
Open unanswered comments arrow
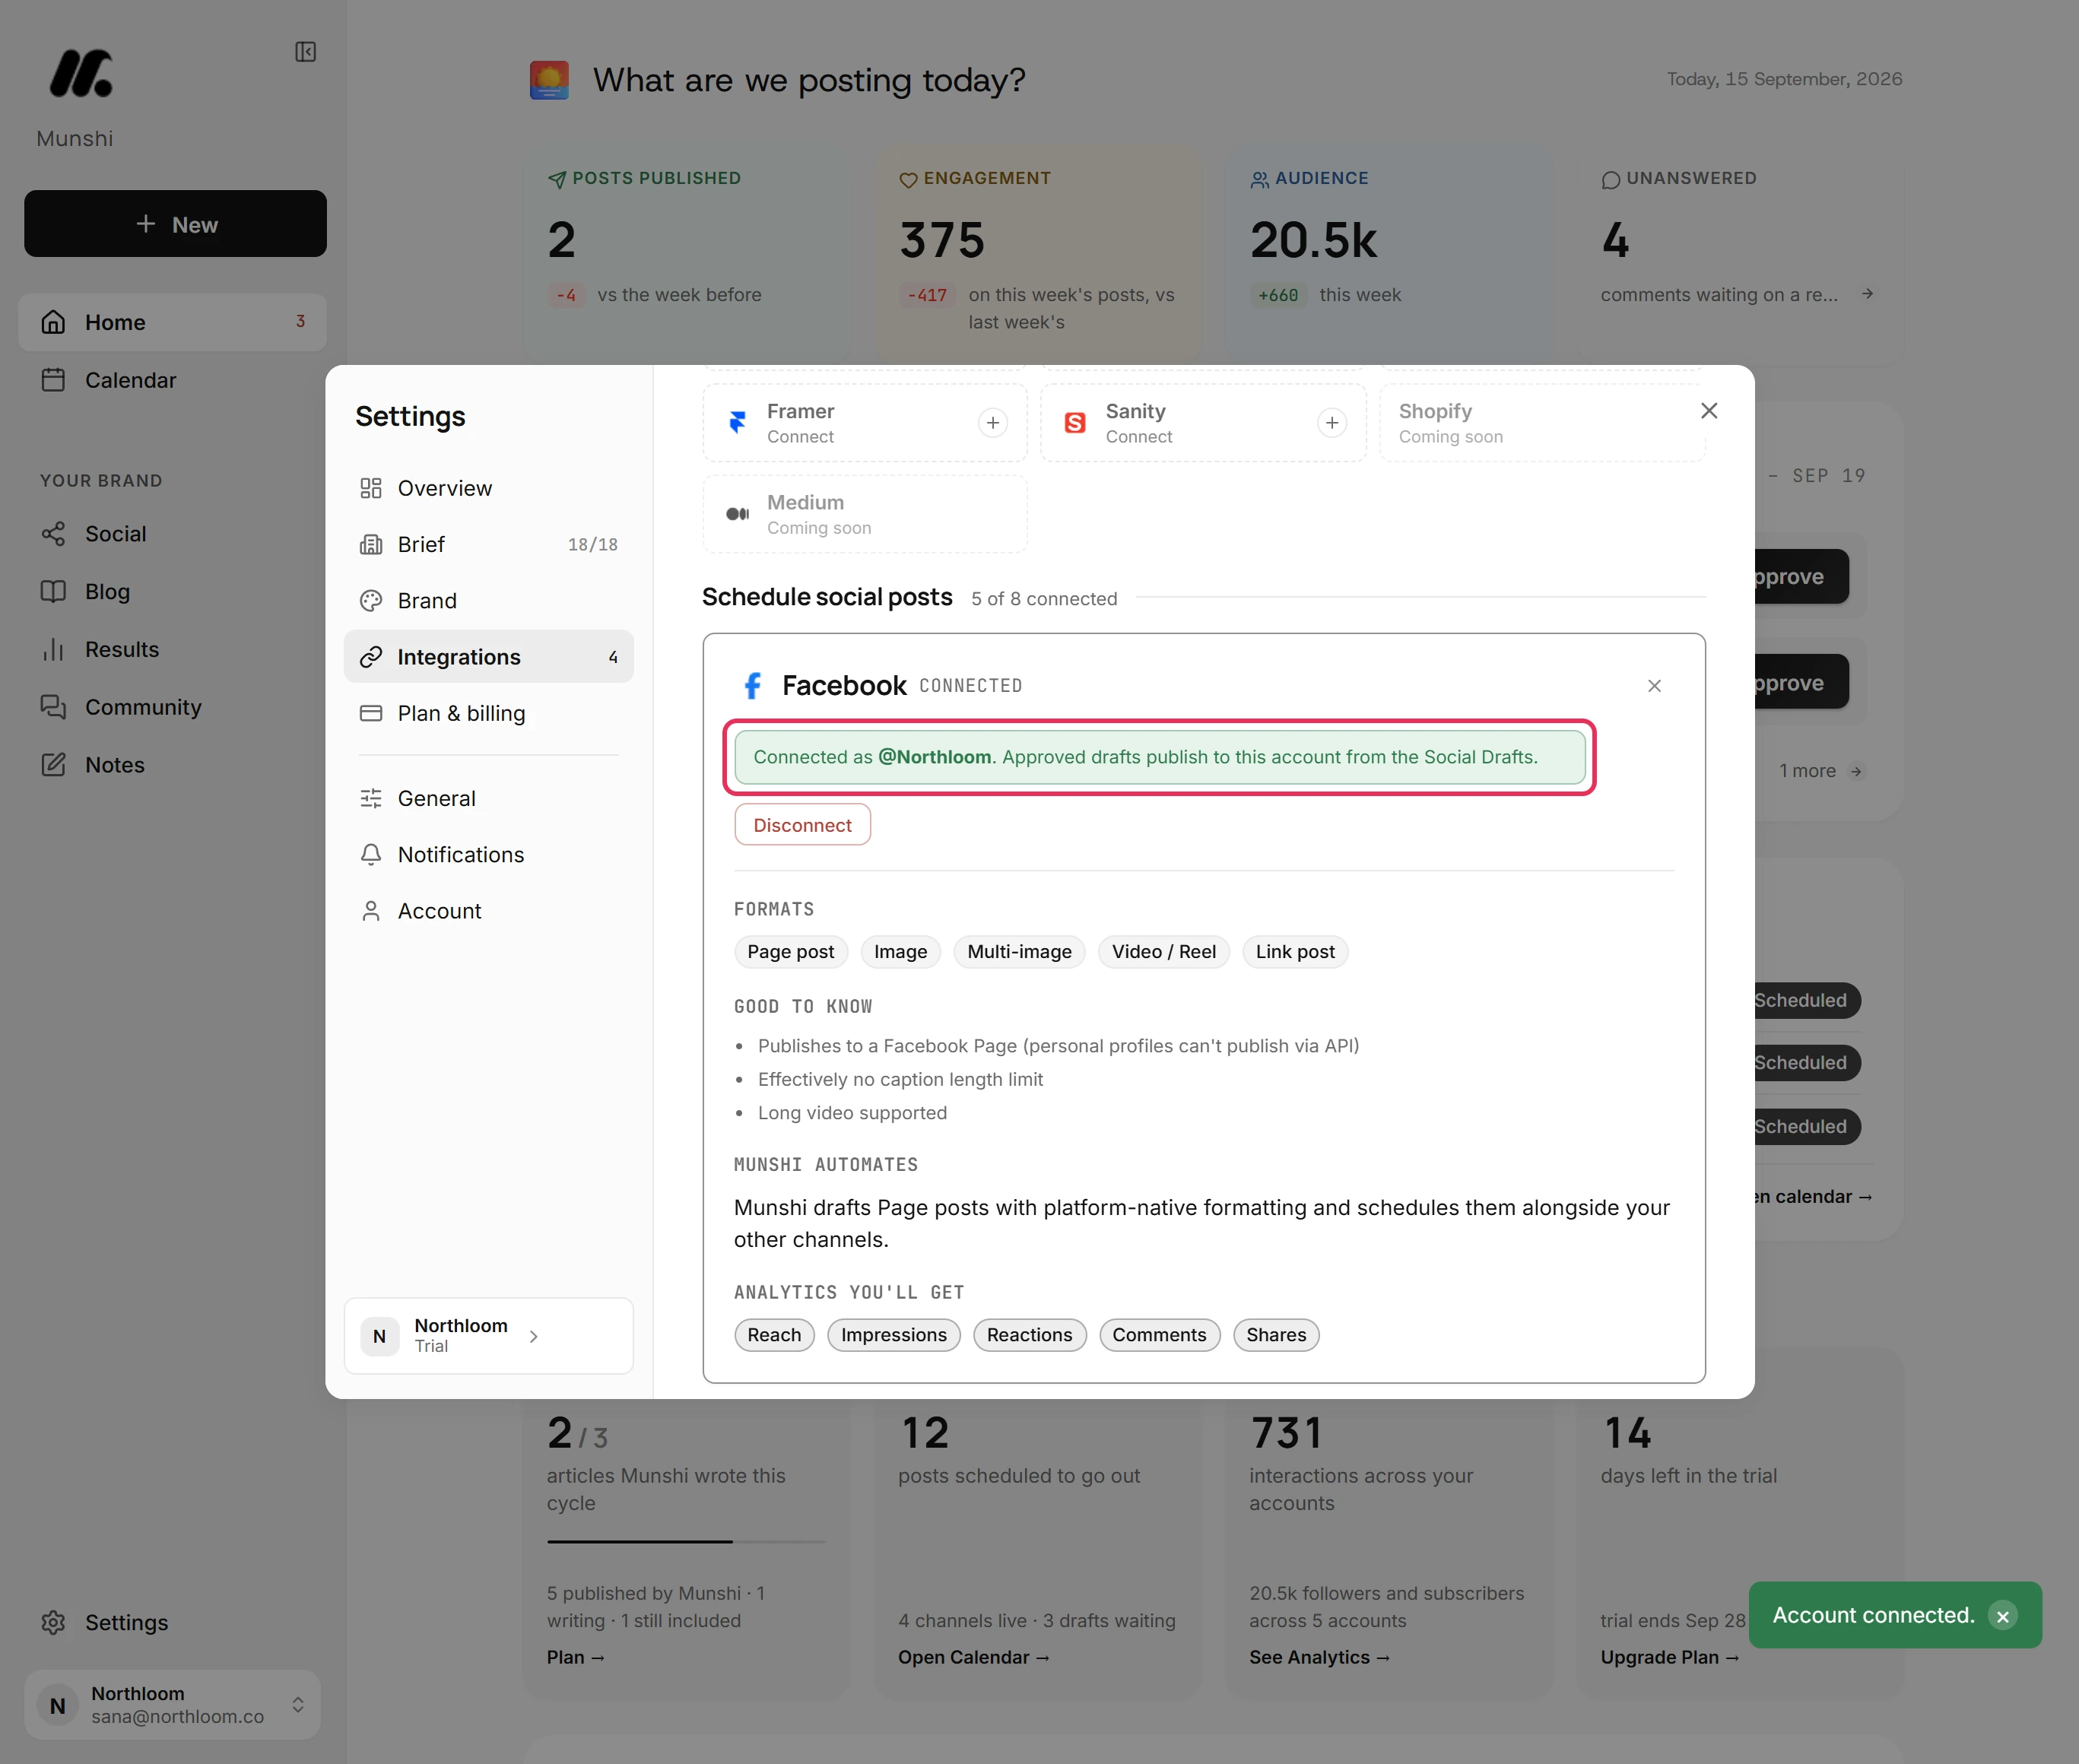coord(1867,294)
